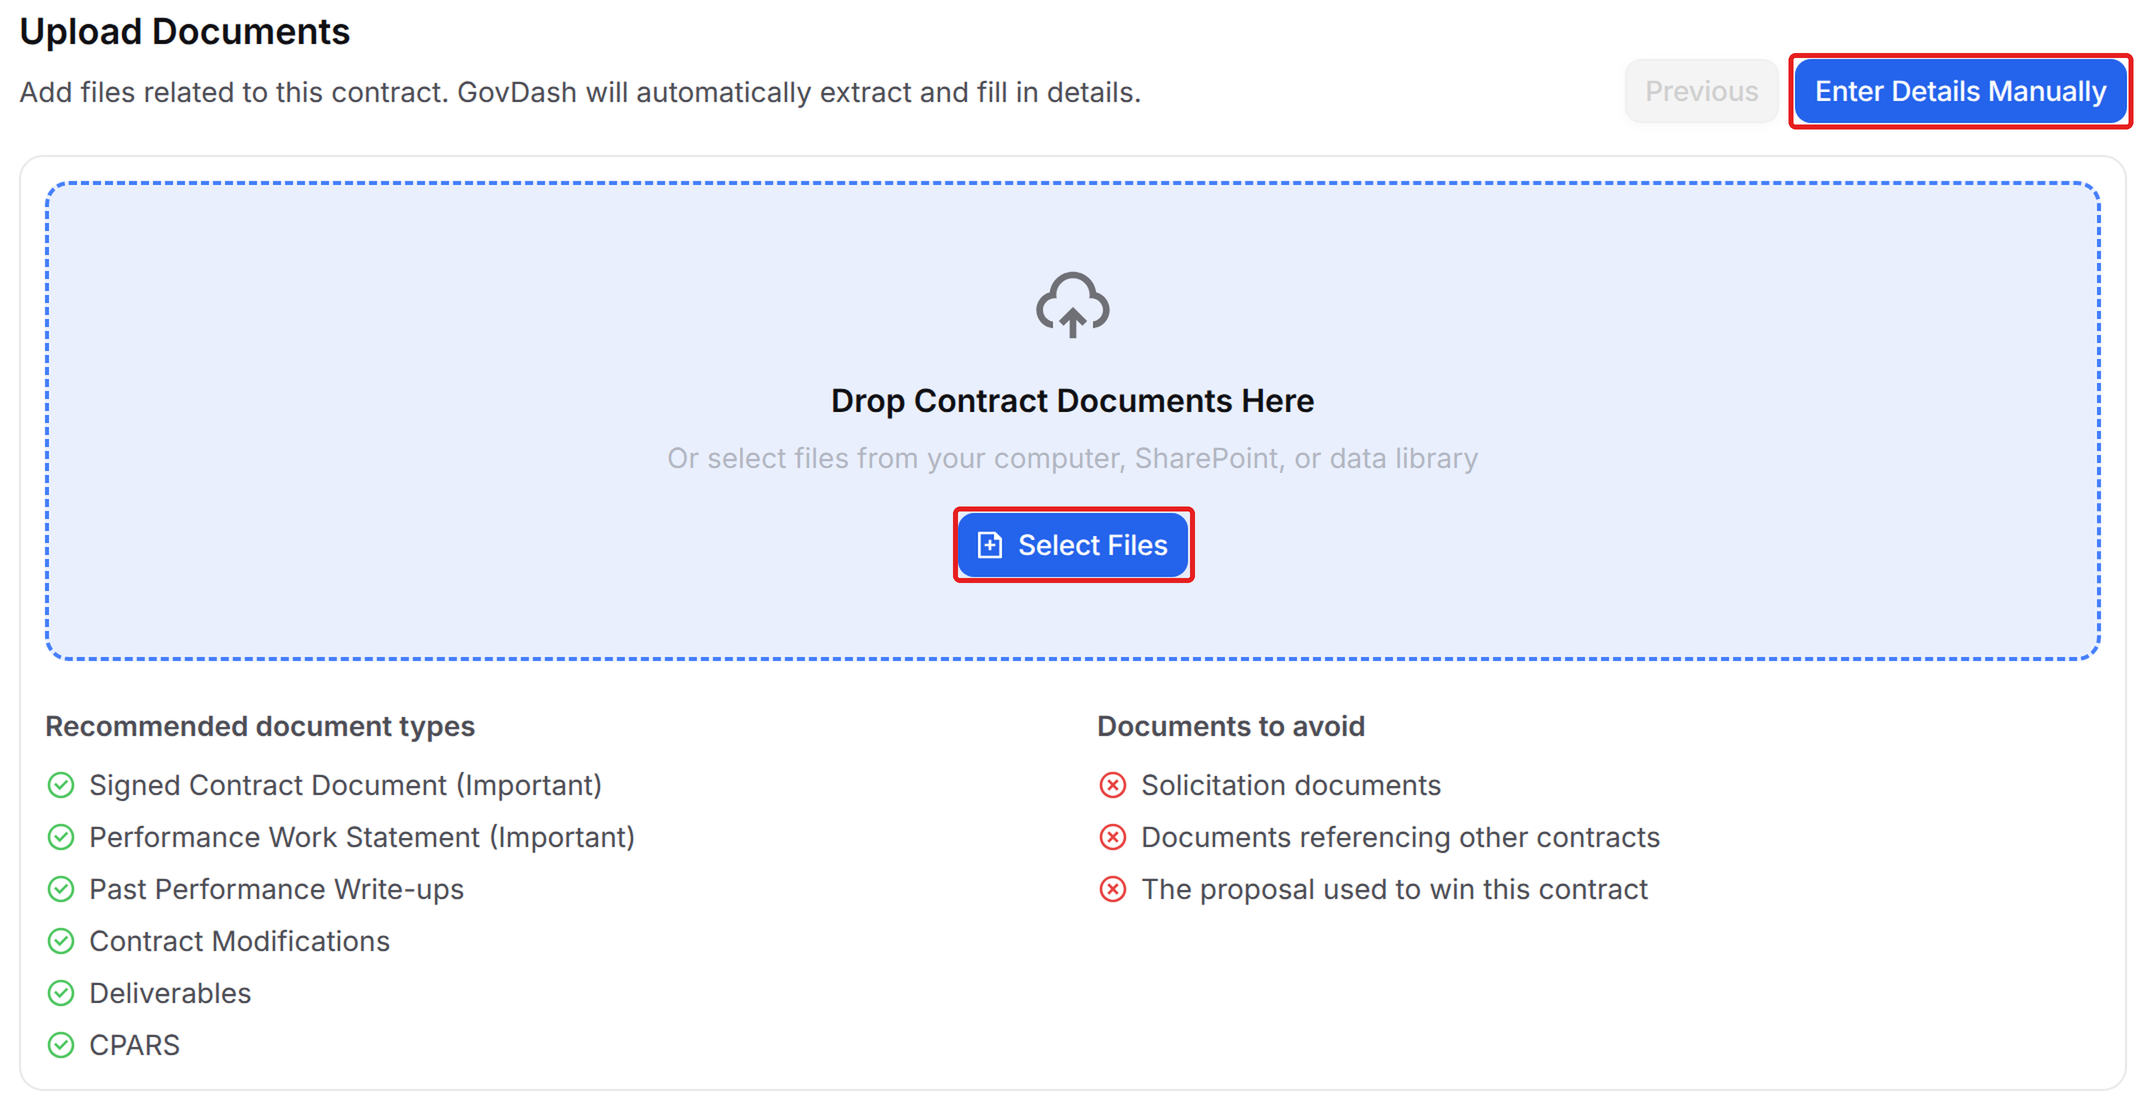Click the 'Solicitation documents' text

click(x=1291, y=785)
